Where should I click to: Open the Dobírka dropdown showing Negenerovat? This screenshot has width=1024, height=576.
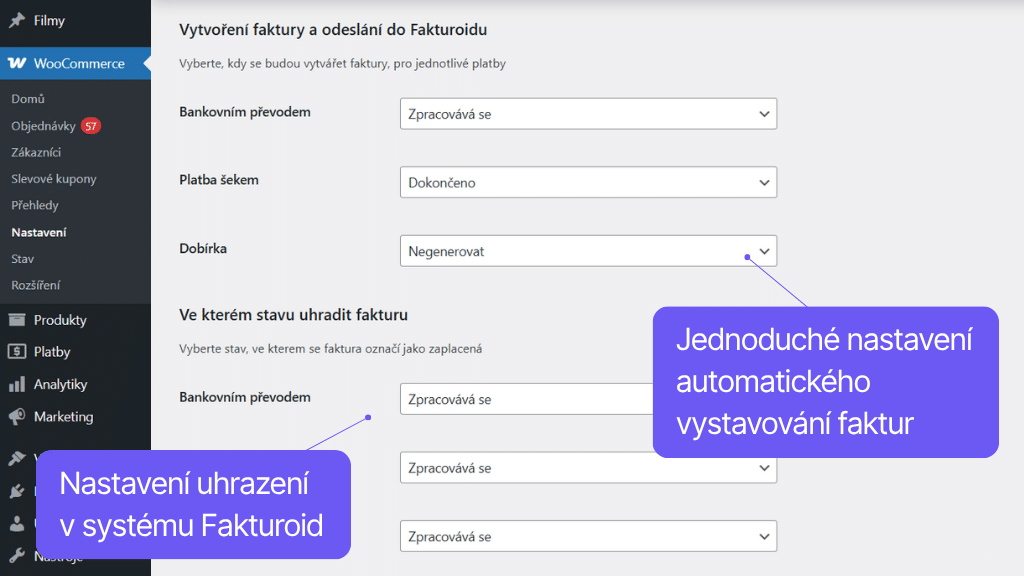(x=587, y=251)
